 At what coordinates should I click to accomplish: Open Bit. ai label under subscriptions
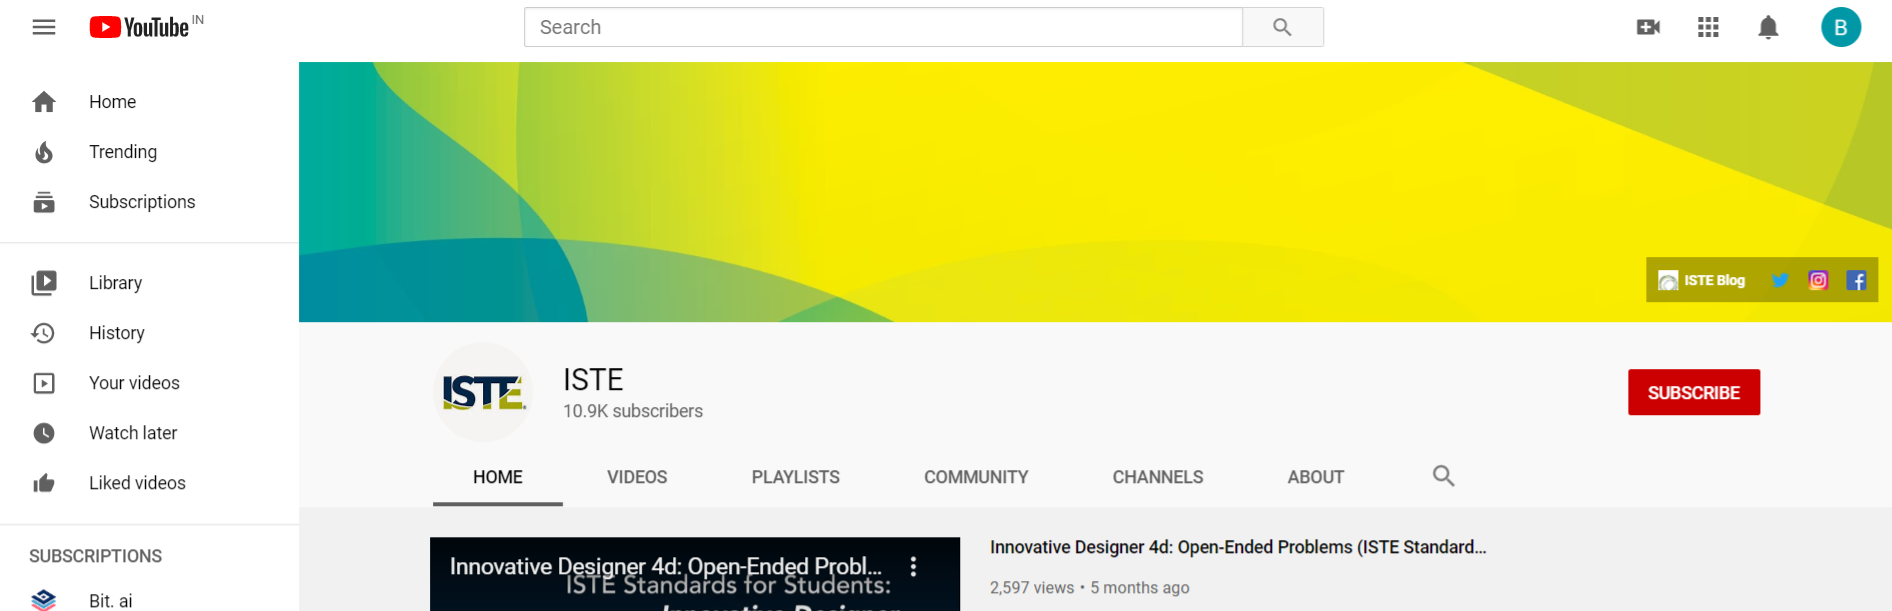[x=110, y=601]
